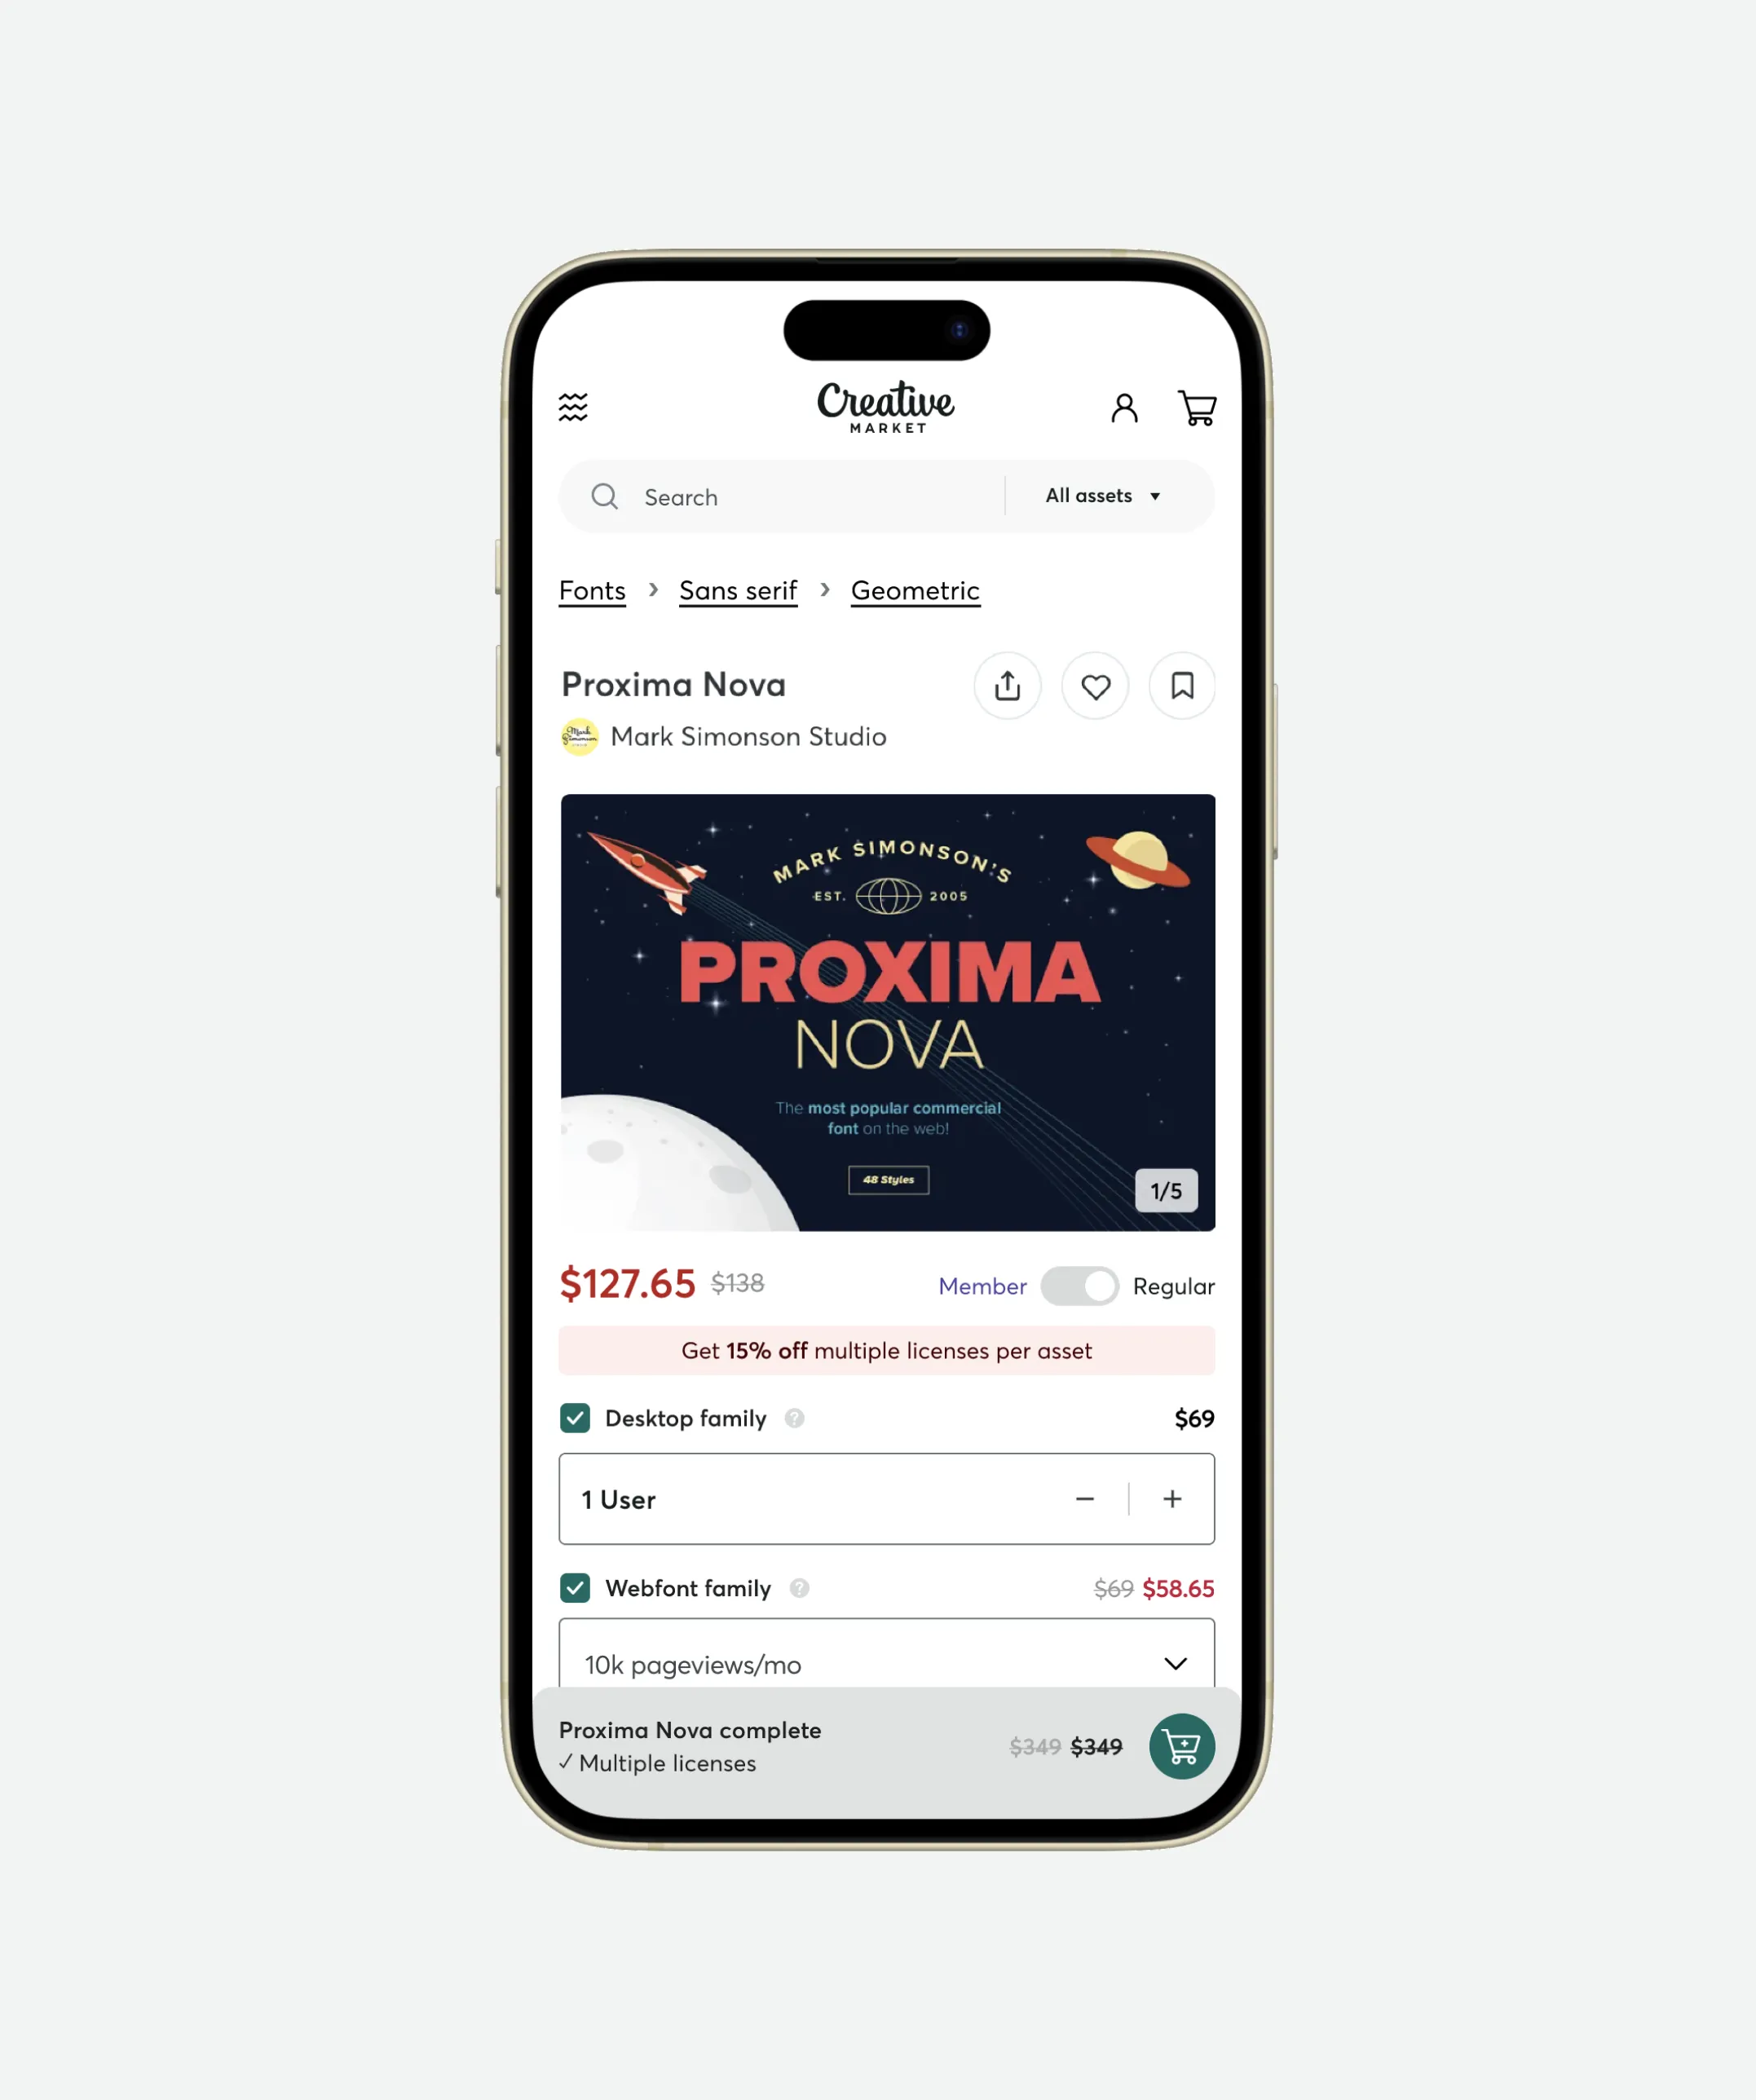The width and height of the screenshot is (1756, 2100).
Task: Click the bookmark icon
Action: click(1182, 684)
